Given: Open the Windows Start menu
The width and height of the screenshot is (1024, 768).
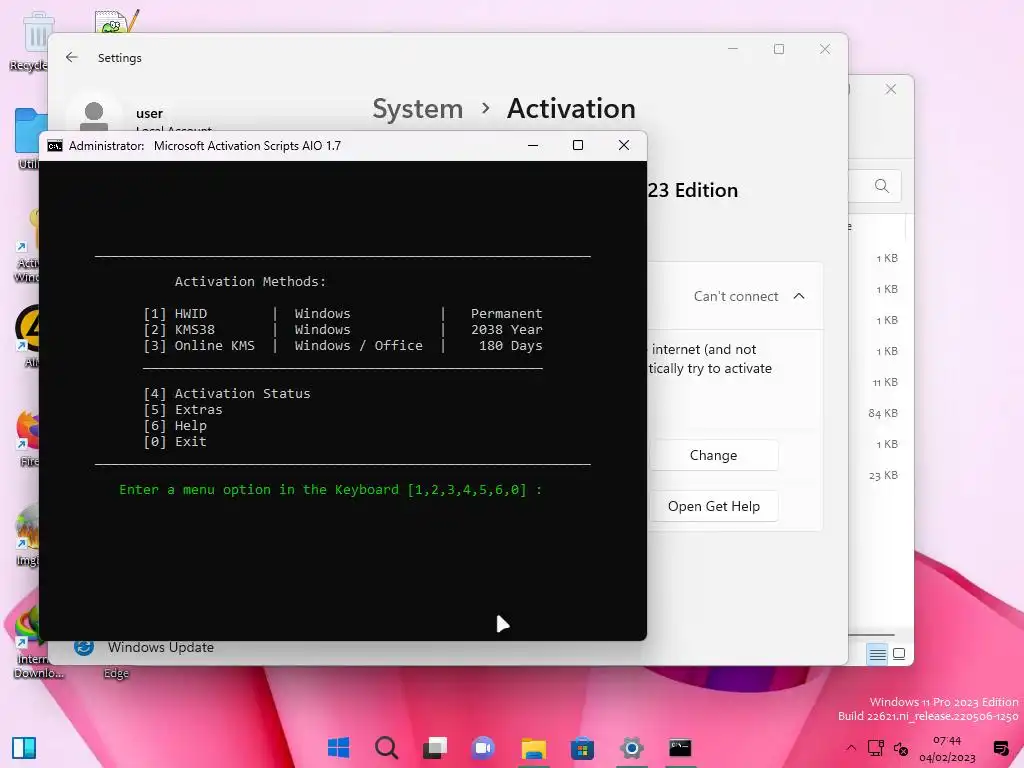Looking at the screenshot, I should [338, 748].
